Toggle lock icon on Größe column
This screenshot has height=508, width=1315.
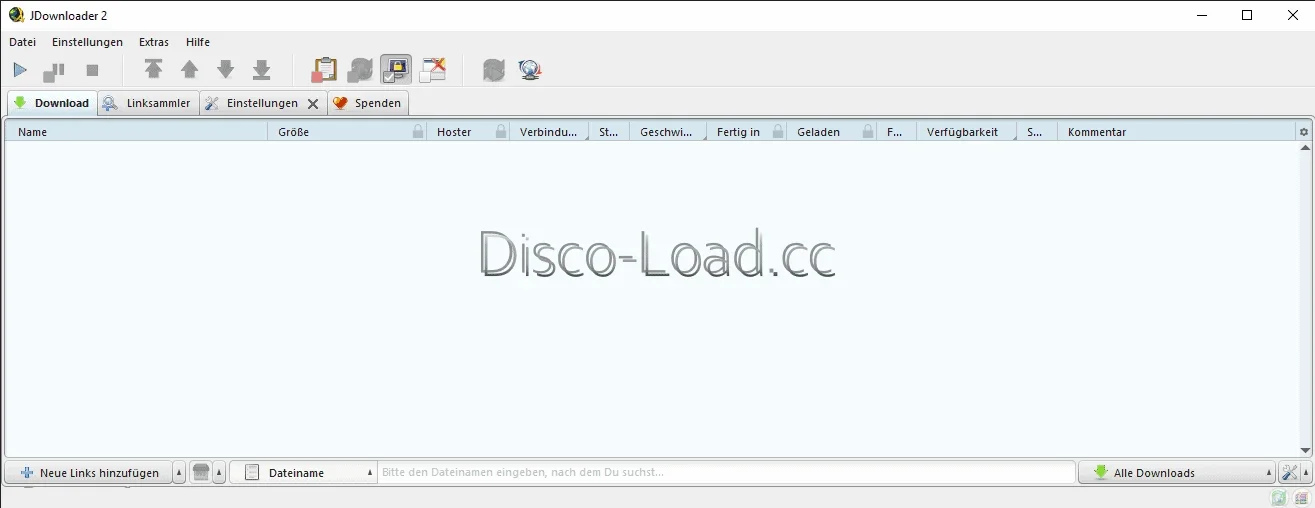coord(418,132)
